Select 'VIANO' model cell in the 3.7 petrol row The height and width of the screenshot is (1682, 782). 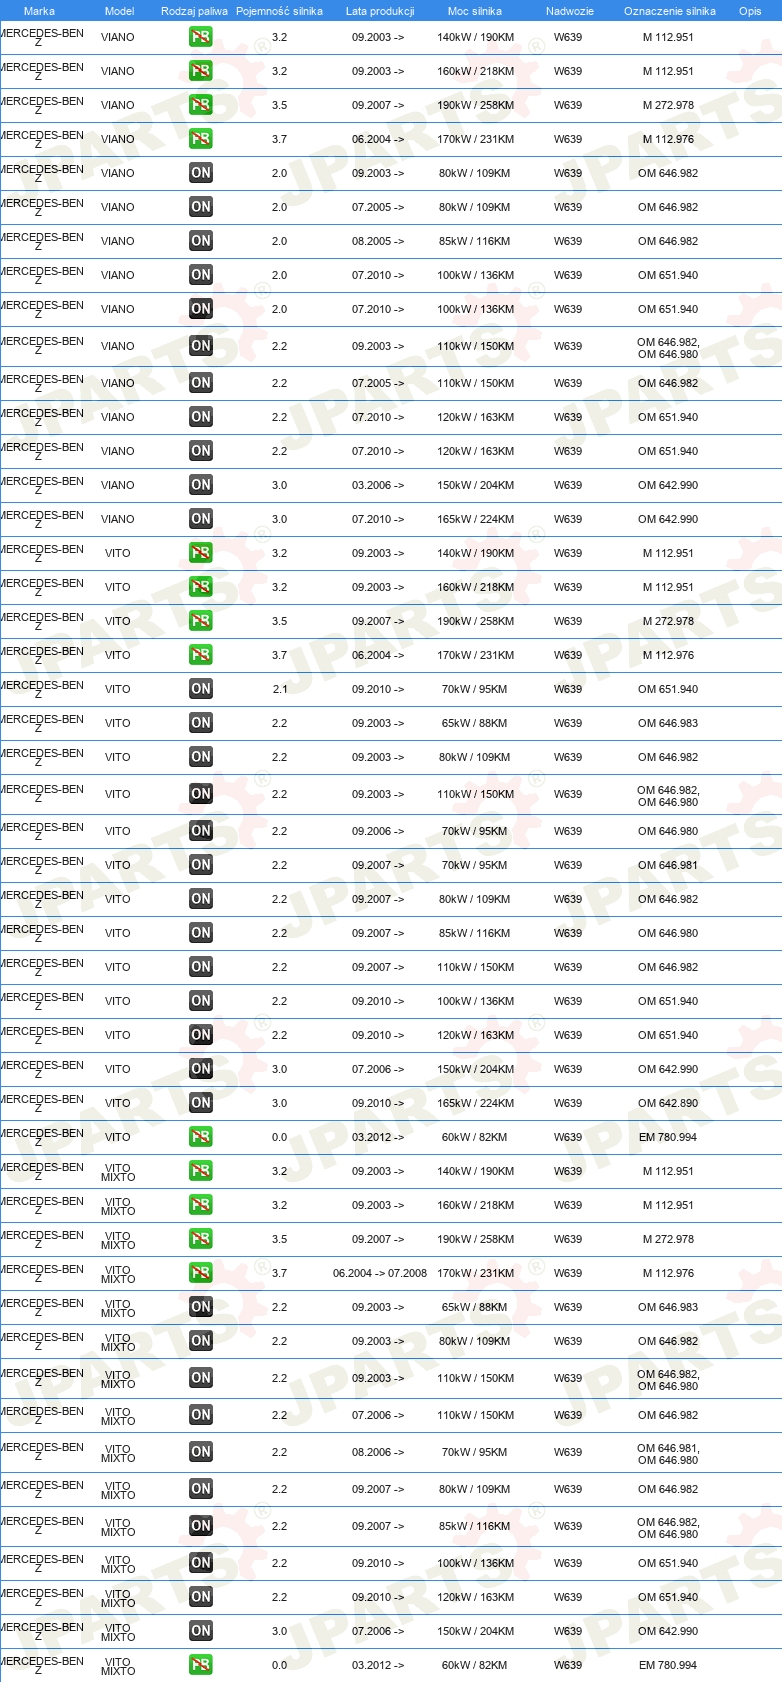(118, 139)
